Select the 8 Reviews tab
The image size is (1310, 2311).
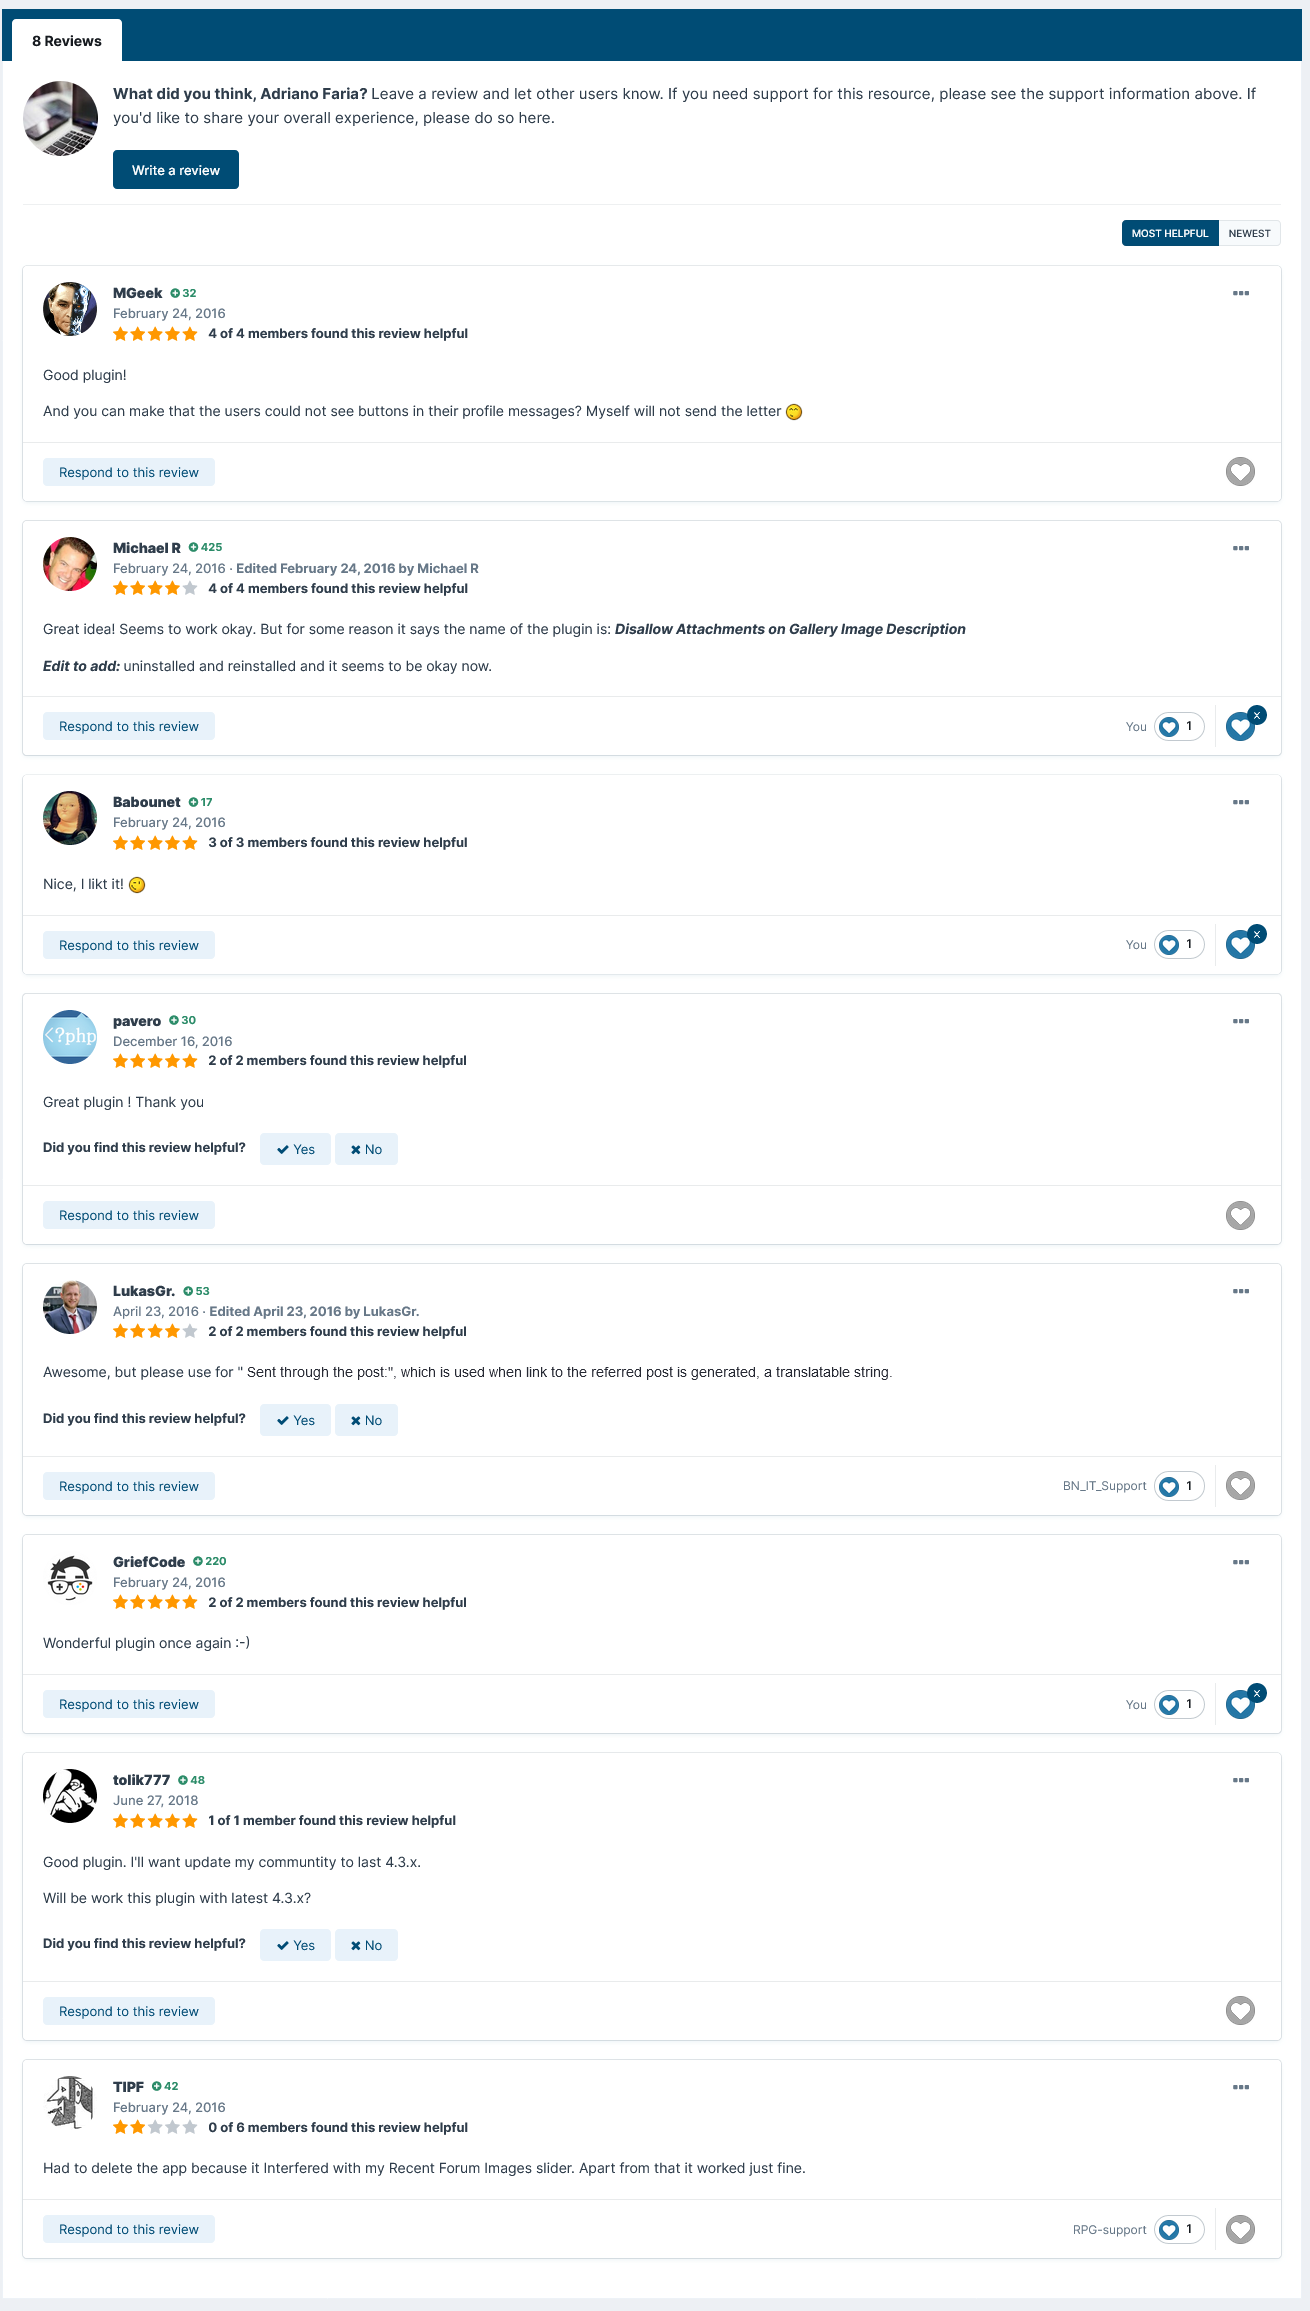pos(67,41)
